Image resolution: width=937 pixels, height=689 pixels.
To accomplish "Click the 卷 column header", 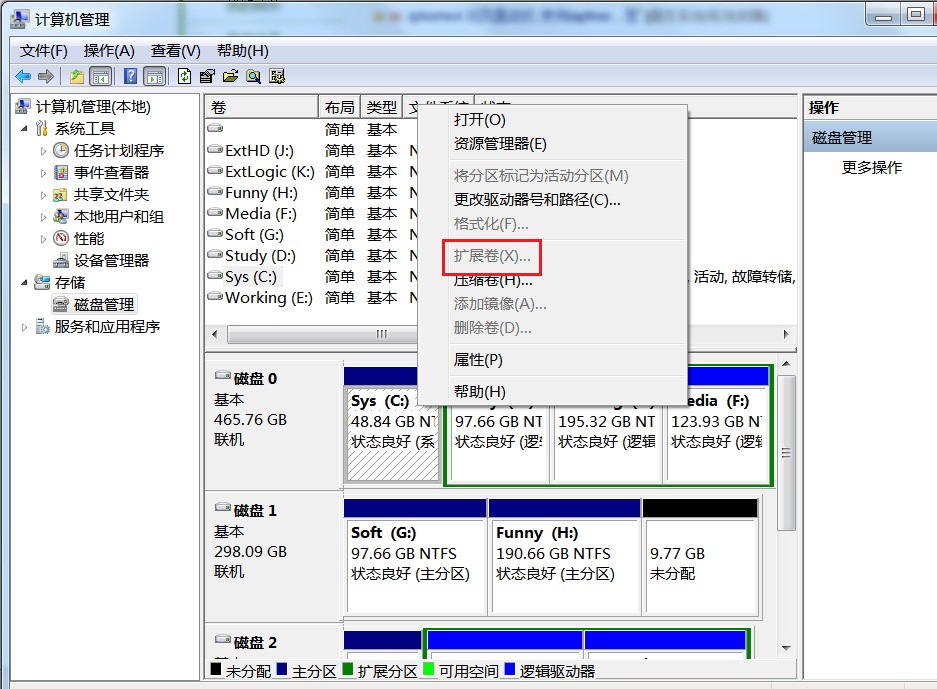I will tap(260, 107).
